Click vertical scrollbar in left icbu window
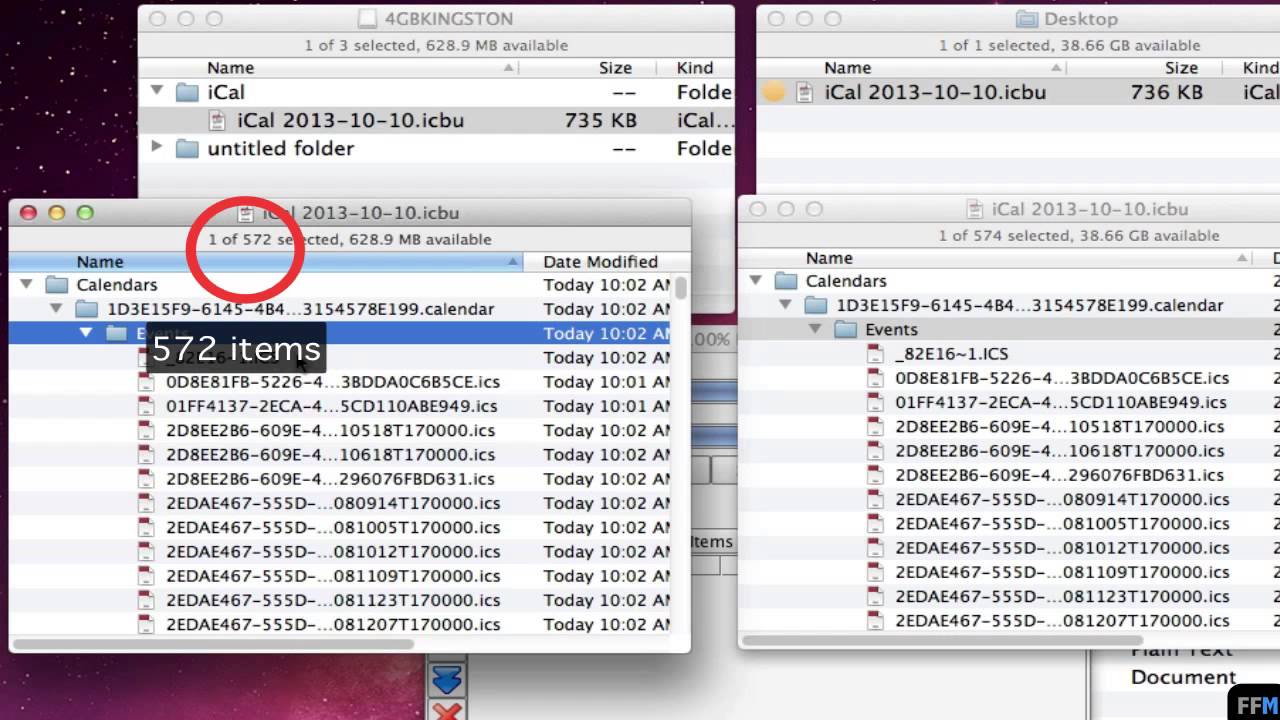 point(681,288)
